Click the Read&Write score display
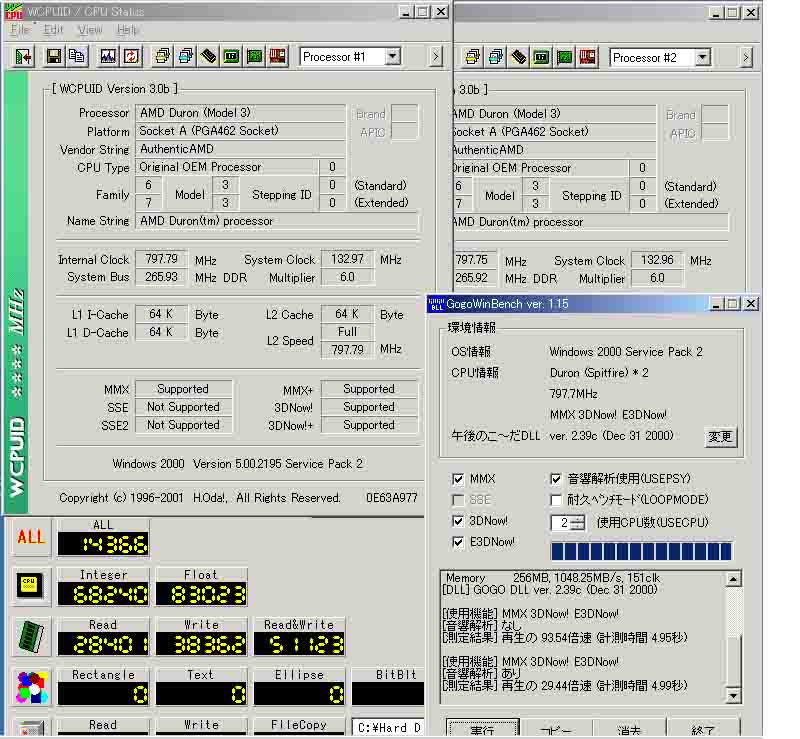 click(299, 645)
